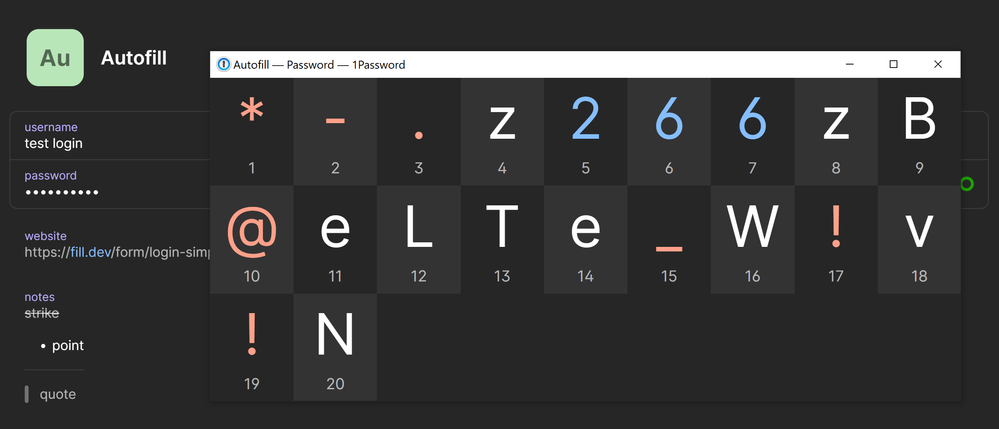999x429 pixels.
Task: Click the green Au item icon
Action: coord(55,58)
